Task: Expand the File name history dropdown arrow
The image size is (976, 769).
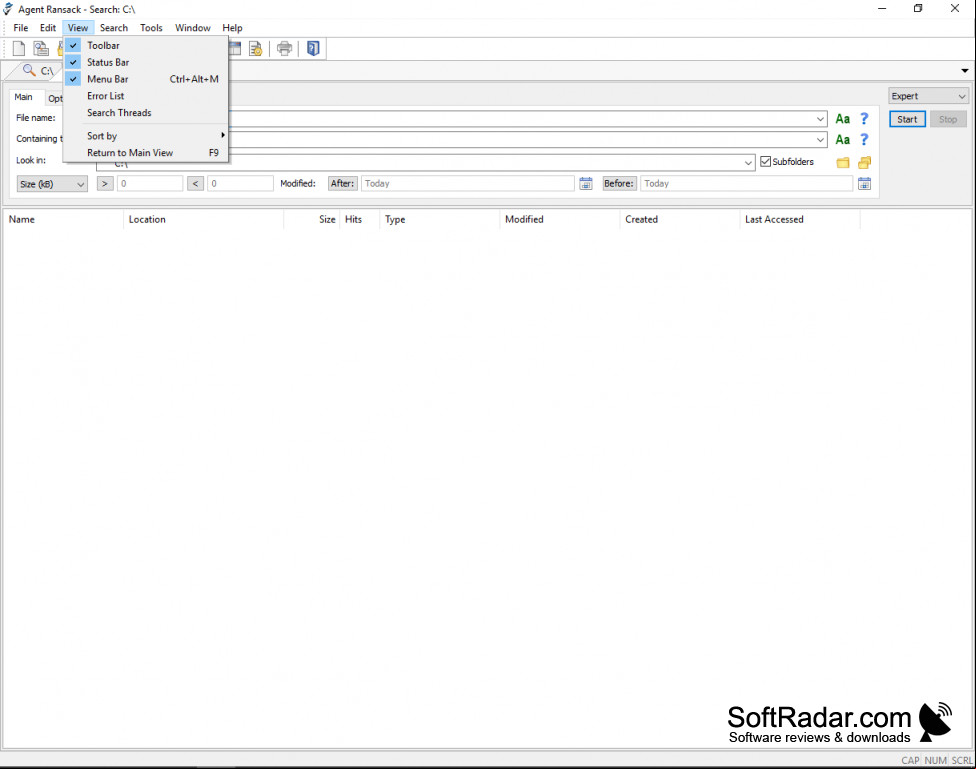Action: pyautogui.click(x=820, y=119)
